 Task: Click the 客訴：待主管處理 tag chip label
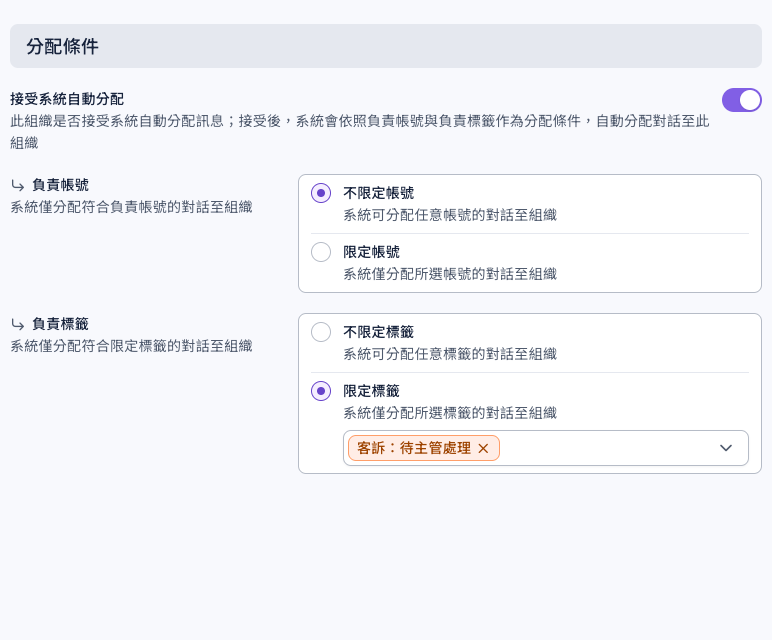pyautogui.click(x=414, y=448)
